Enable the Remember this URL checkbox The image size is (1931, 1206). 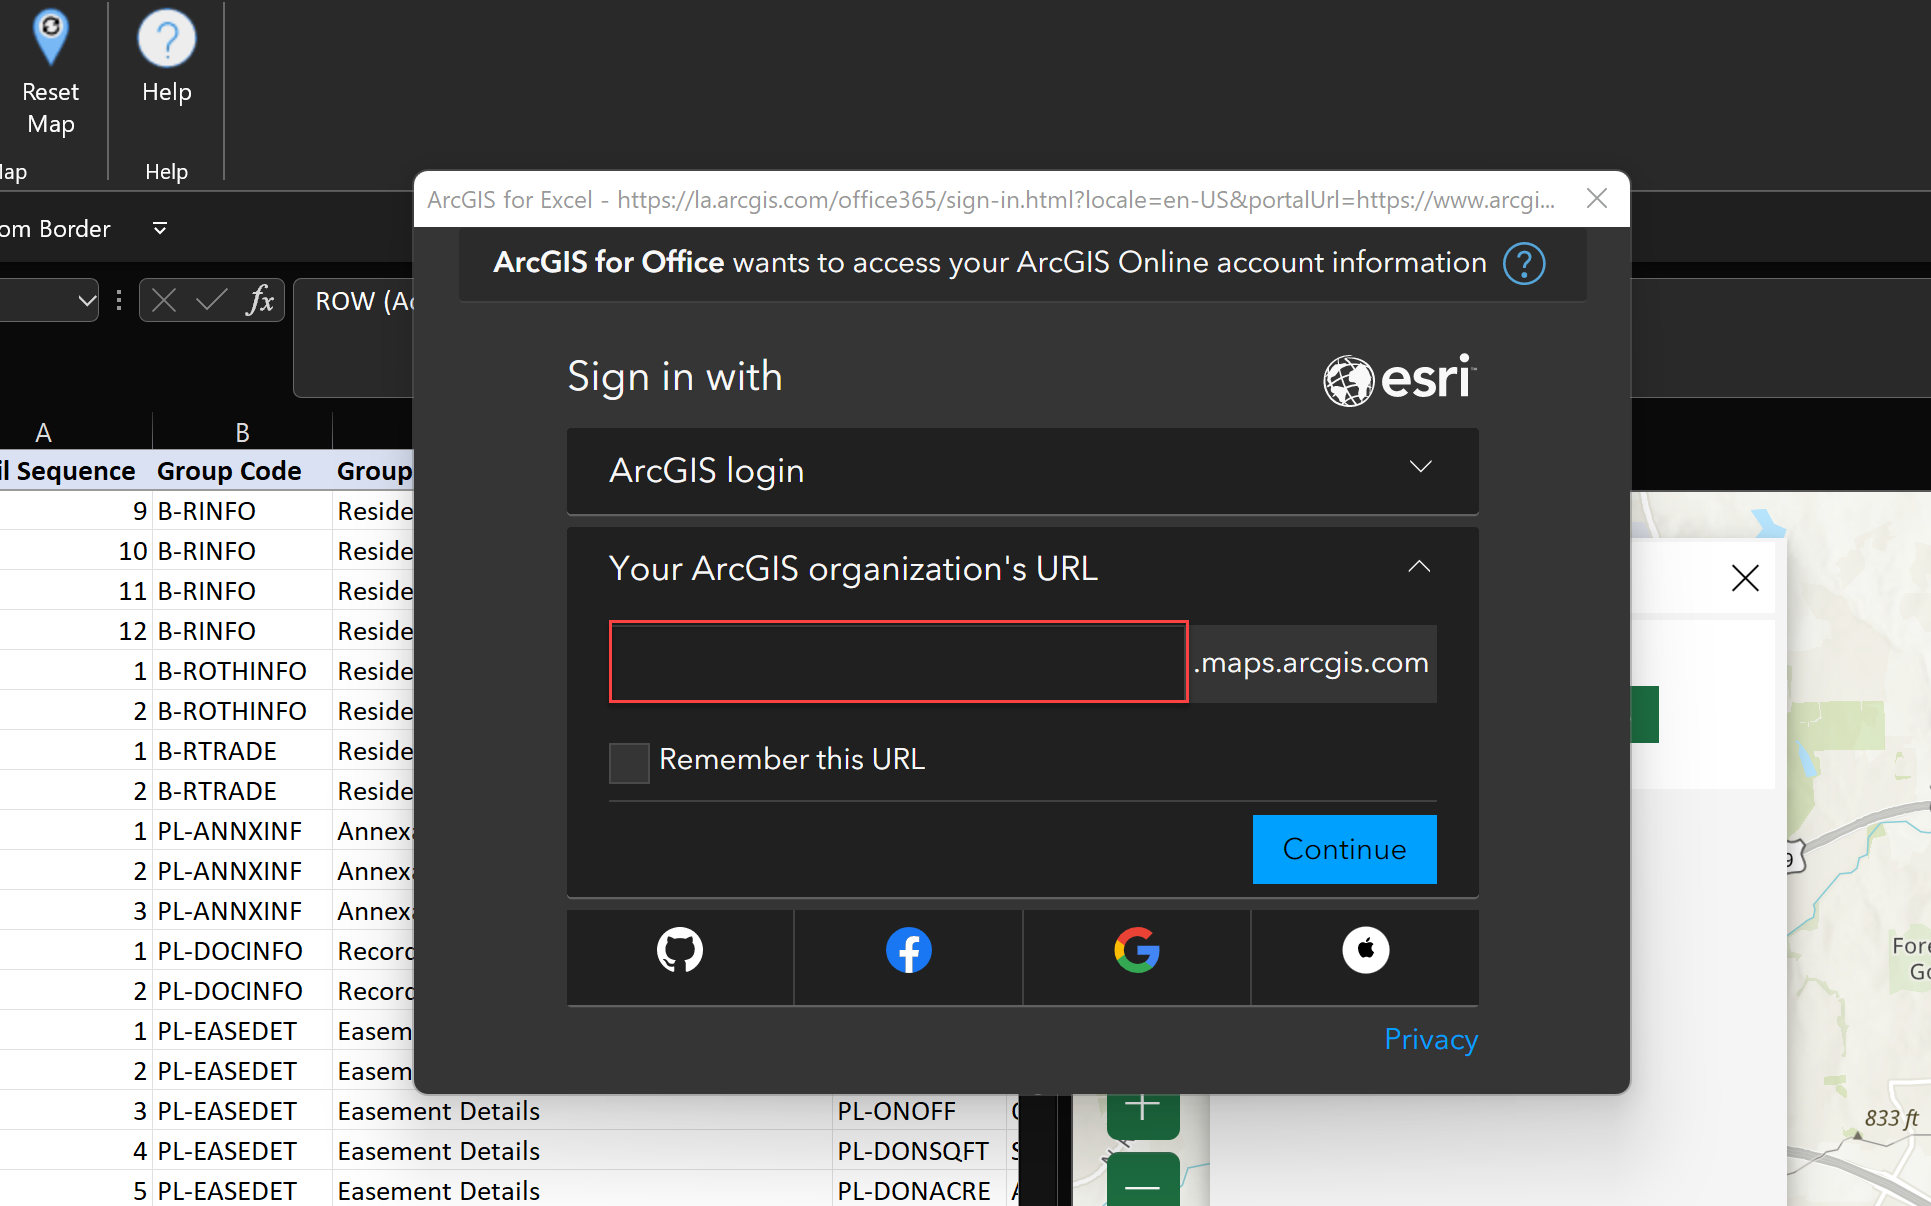tap(628, 762)
